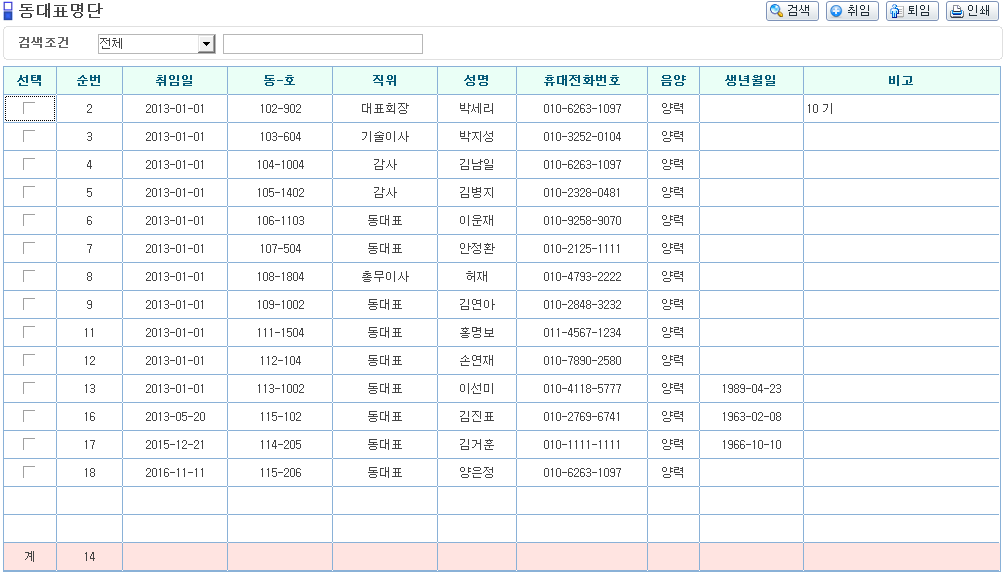Click the search keyword input field
This screenshot has height=575, width=1005.
(x=322, y=44)
